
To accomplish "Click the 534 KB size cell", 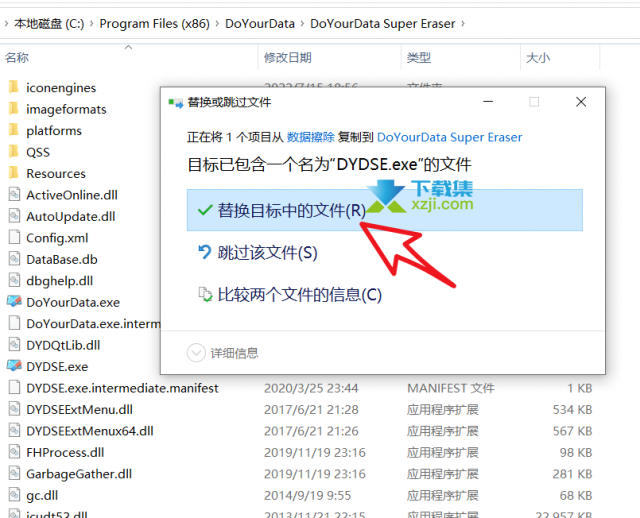I will click(x=572, y=409).
